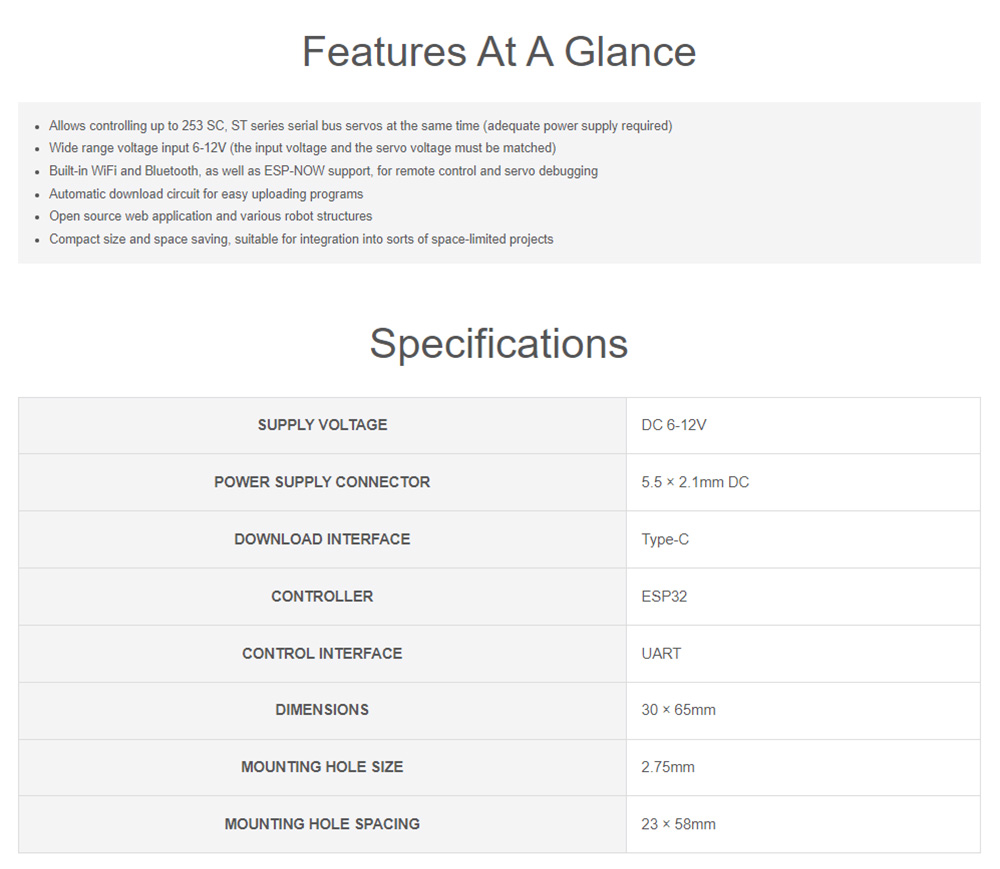Click the "Specifications" heading
This screenshot has height=869, width=1000.
point(499,343)
